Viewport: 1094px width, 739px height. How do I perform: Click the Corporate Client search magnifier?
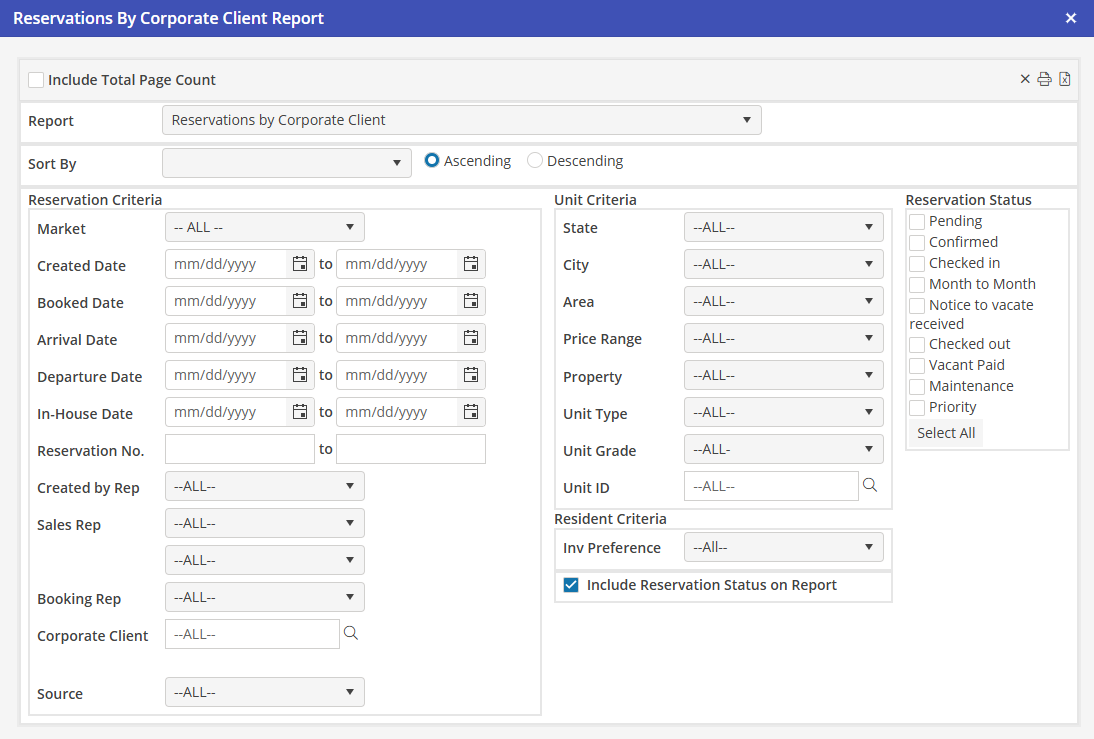pos(351,633)
